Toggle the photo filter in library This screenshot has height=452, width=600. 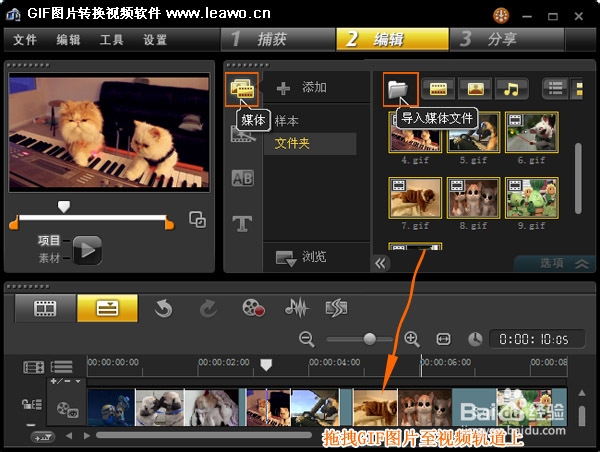[x=475, y=89]
